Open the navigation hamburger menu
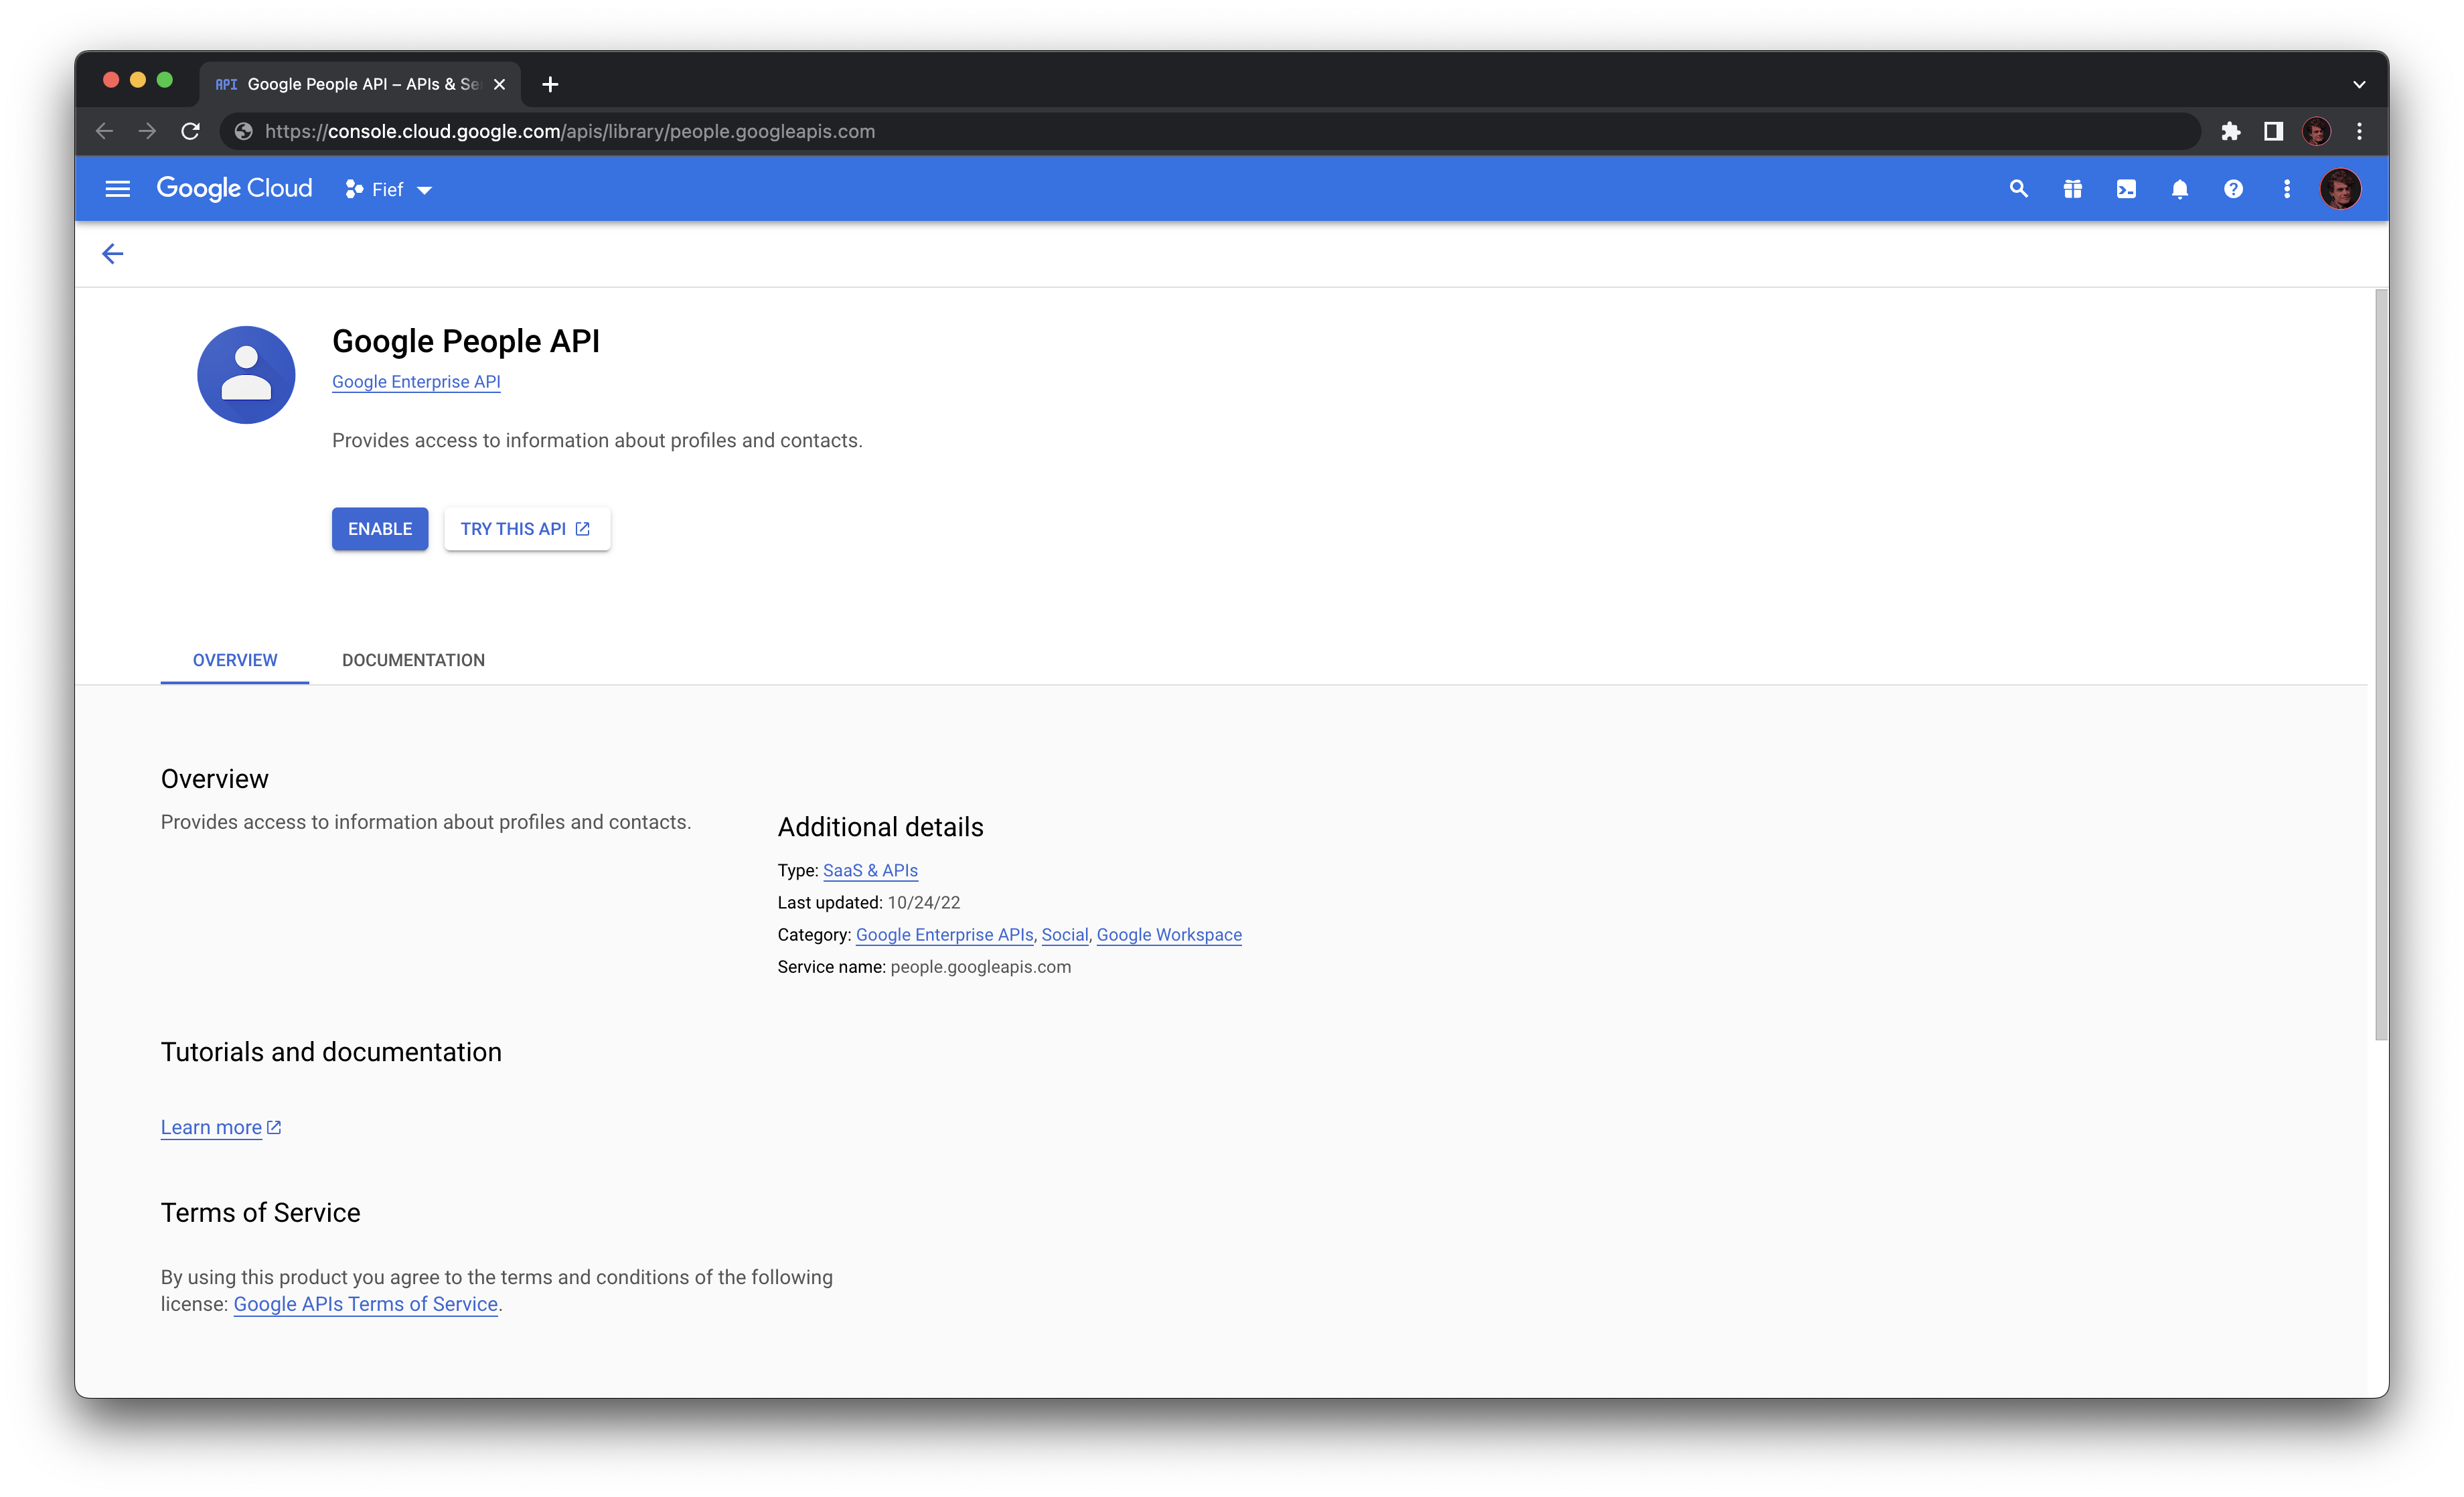 [117, 188]
